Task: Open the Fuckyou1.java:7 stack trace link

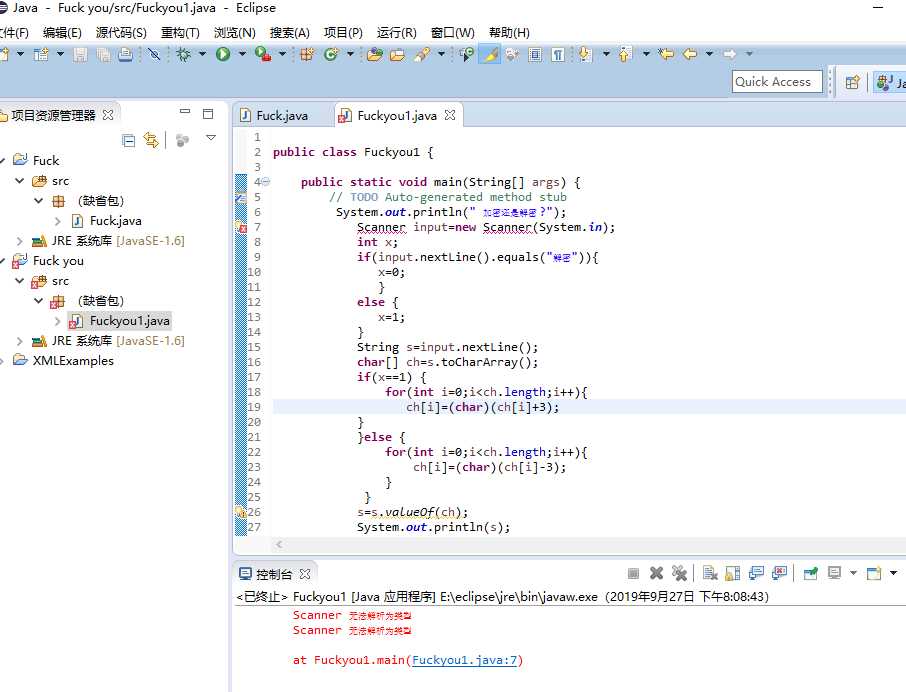Action: [x=465, y=660]
